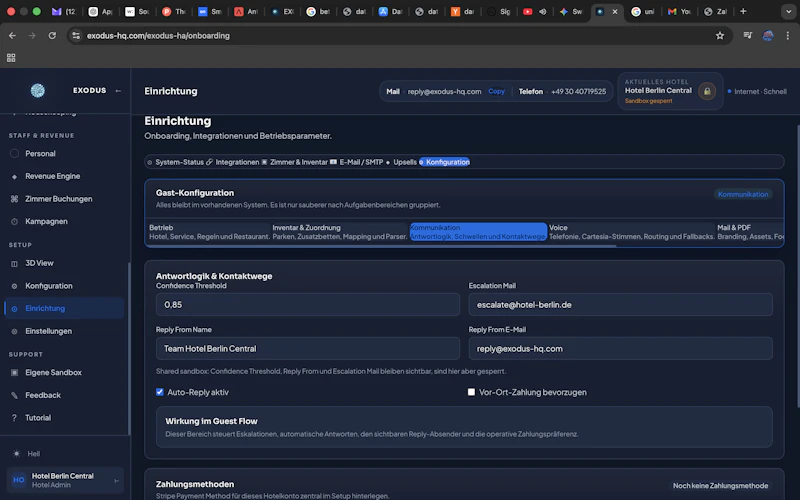The height and width of the screenshot is (500, 800).
Task: Open the E-Mail / SMTP tab
Action: coord(357,162)
